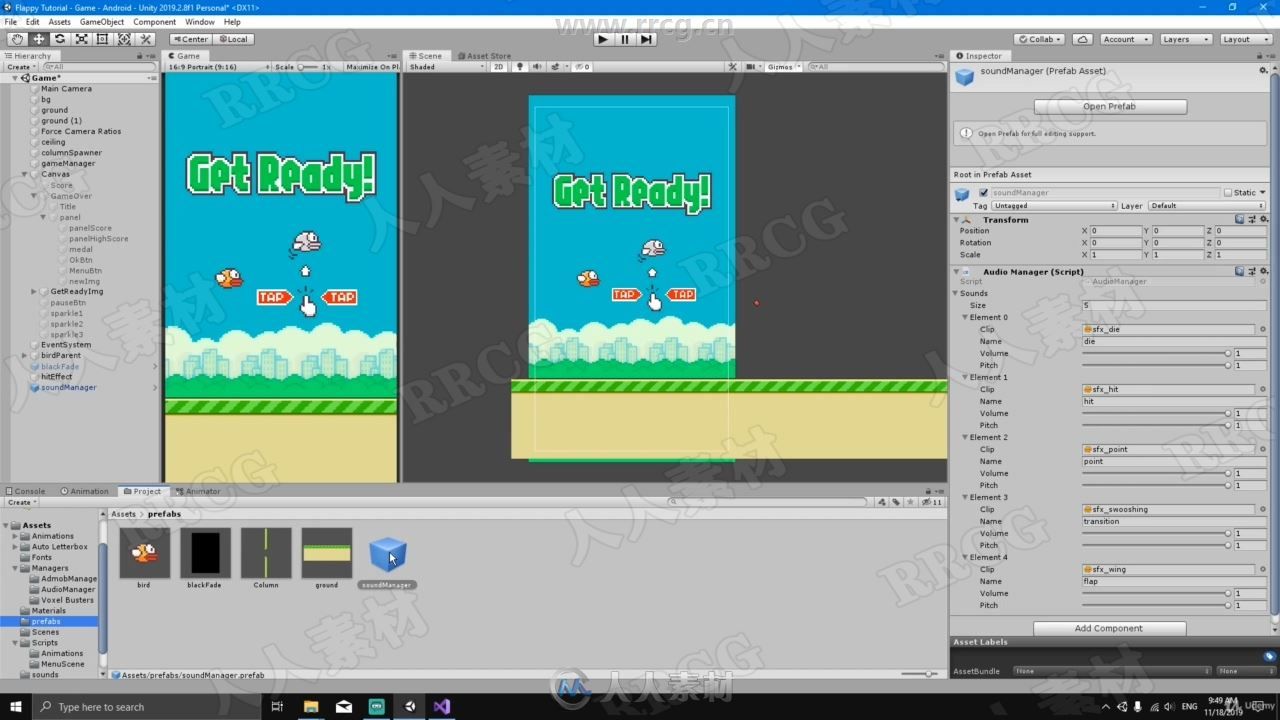Open the Account dropdown
Image resolution: width=1280 pixels, height=720 pixels.
pos(1125,39)
